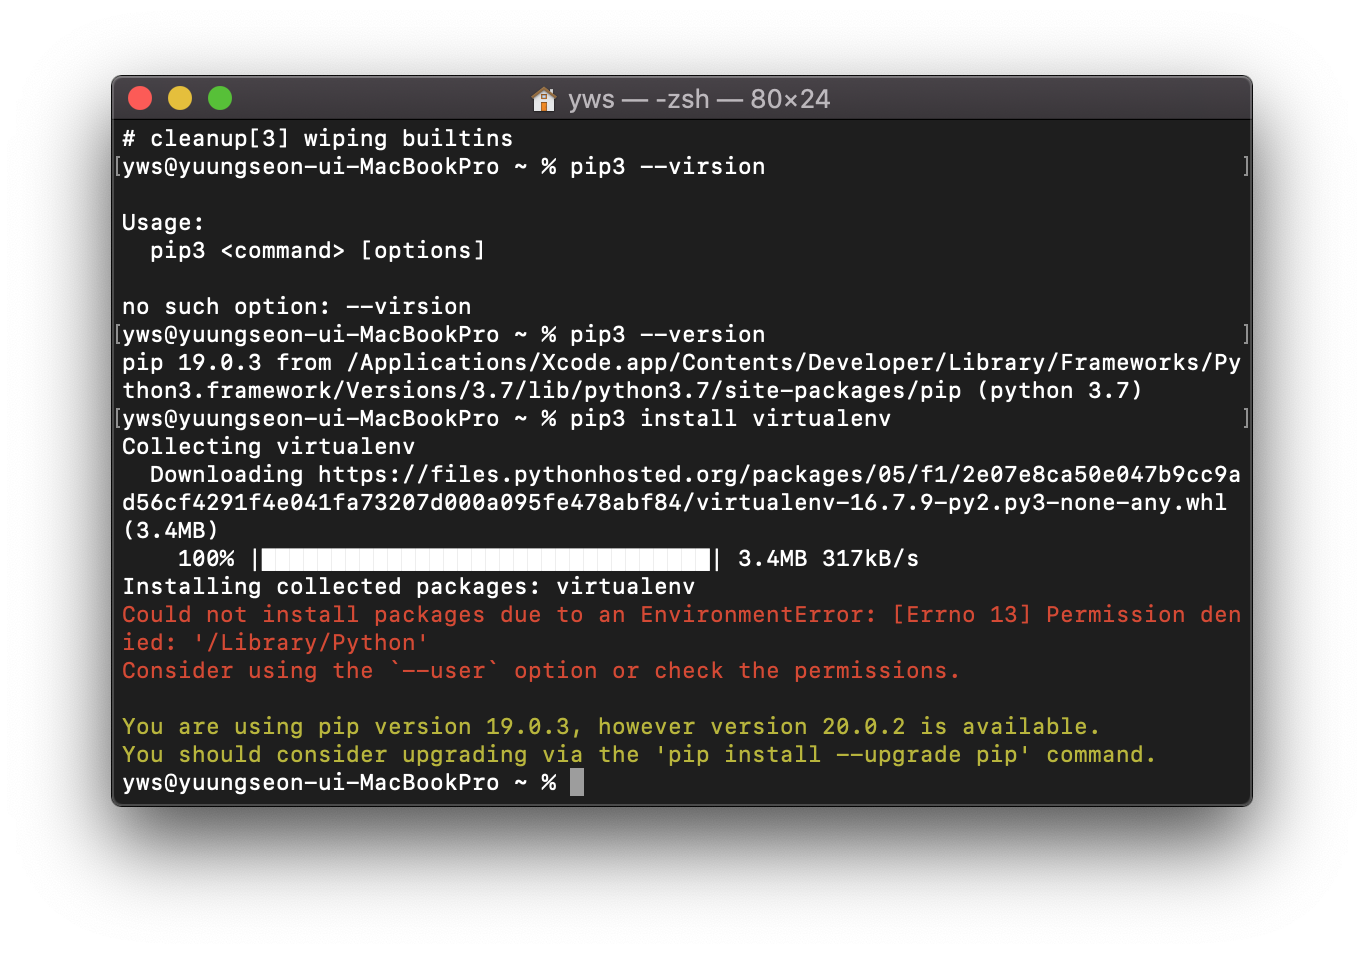This screenshot has height=954, width=1364.
Task: Click the window title 'yws — -zsh — 80×24'
Action: tap(700, 99)
